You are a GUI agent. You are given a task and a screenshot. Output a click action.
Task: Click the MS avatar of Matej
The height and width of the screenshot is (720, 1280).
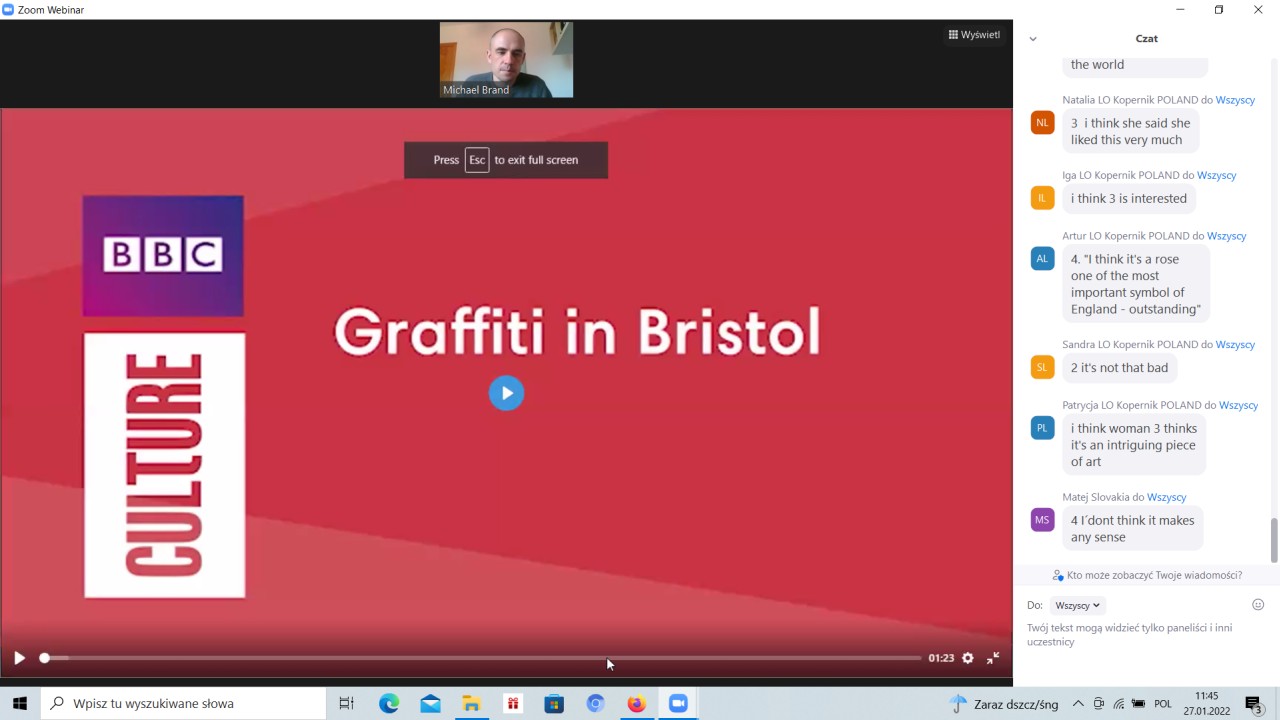pyautogui.click(x=1042, y=520)
